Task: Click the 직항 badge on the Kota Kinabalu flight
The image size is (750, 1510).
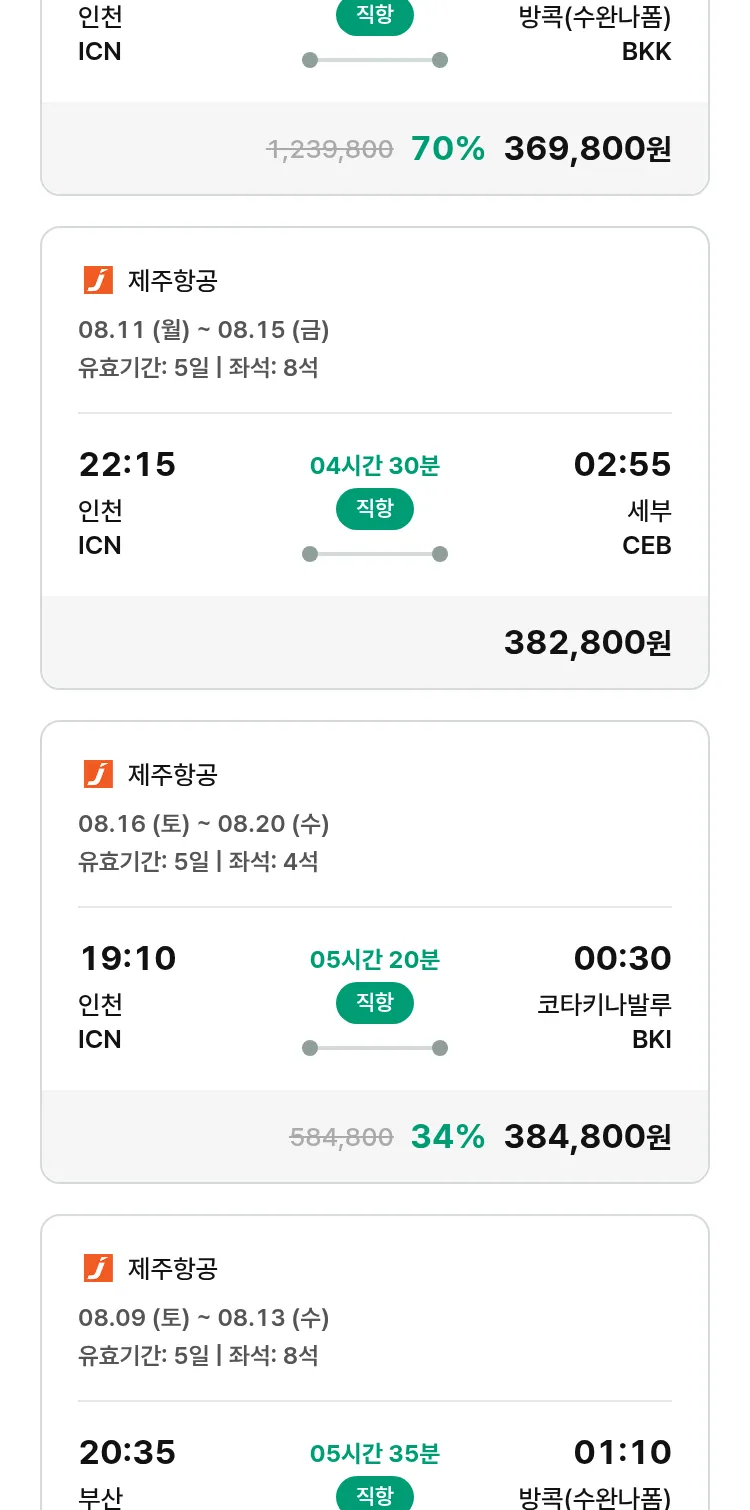Action: click(x=375, y=1003)
